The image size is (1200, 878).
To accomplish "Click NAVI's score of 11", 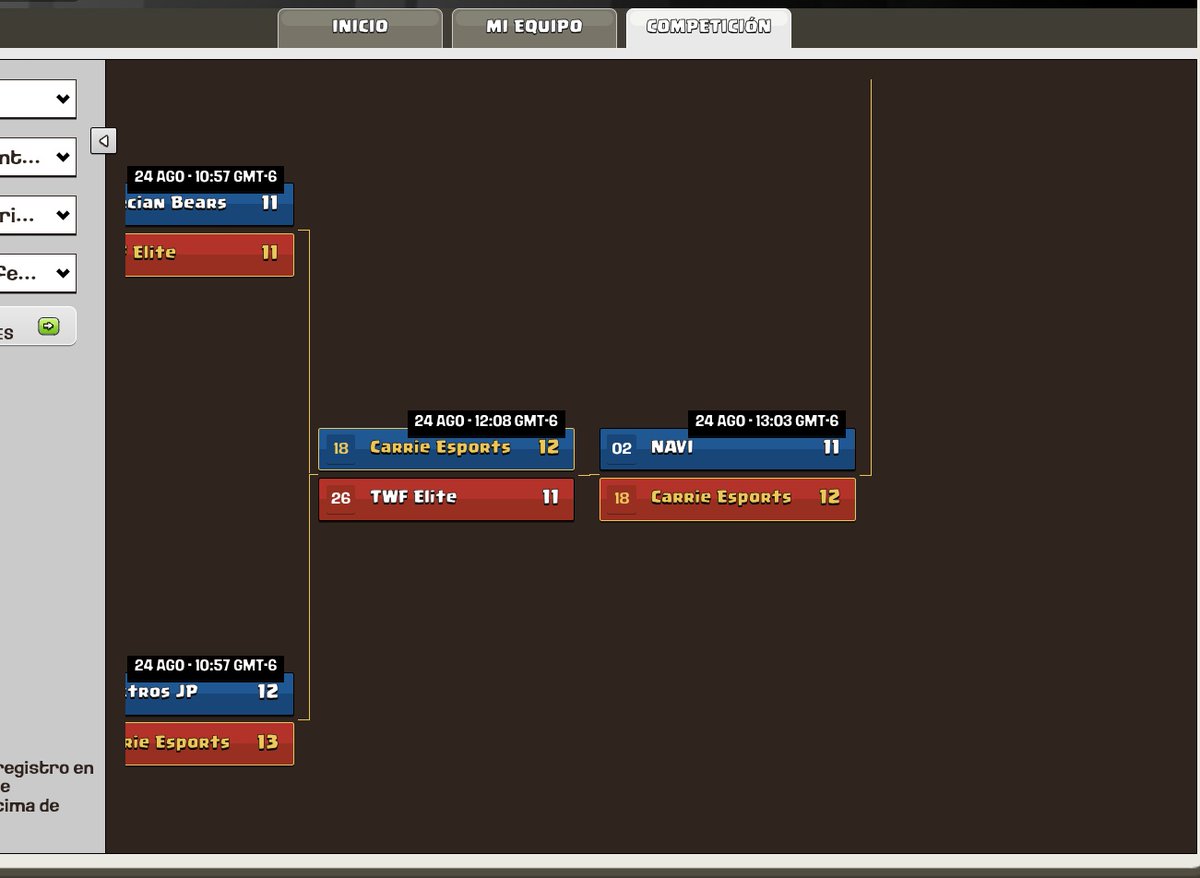I will pyautogui.click(x=831, y=448).
